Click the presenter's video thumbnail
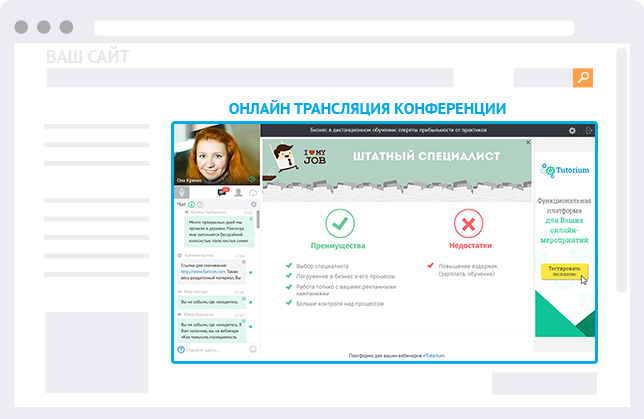Image resolution: width=644 pixels, height=419 pixels. 217,154
